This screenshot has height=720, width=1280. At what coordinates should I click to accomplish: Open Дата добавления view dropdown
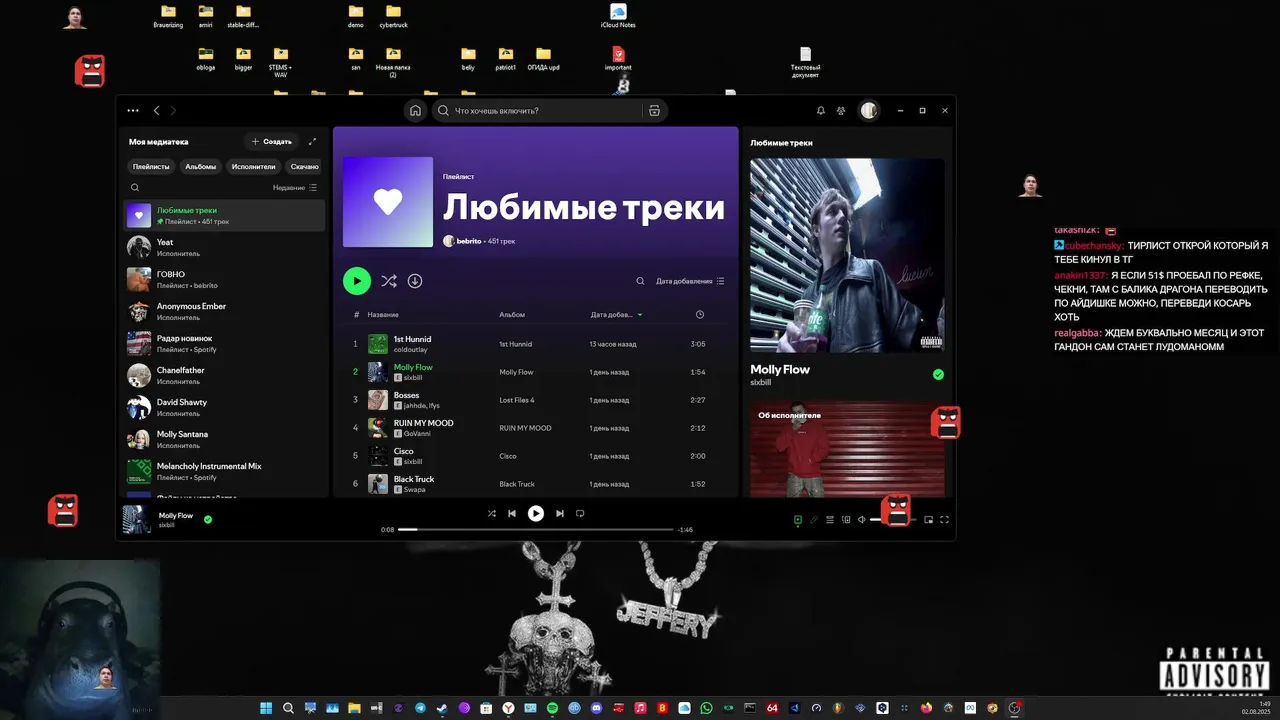tap(690, 281)
